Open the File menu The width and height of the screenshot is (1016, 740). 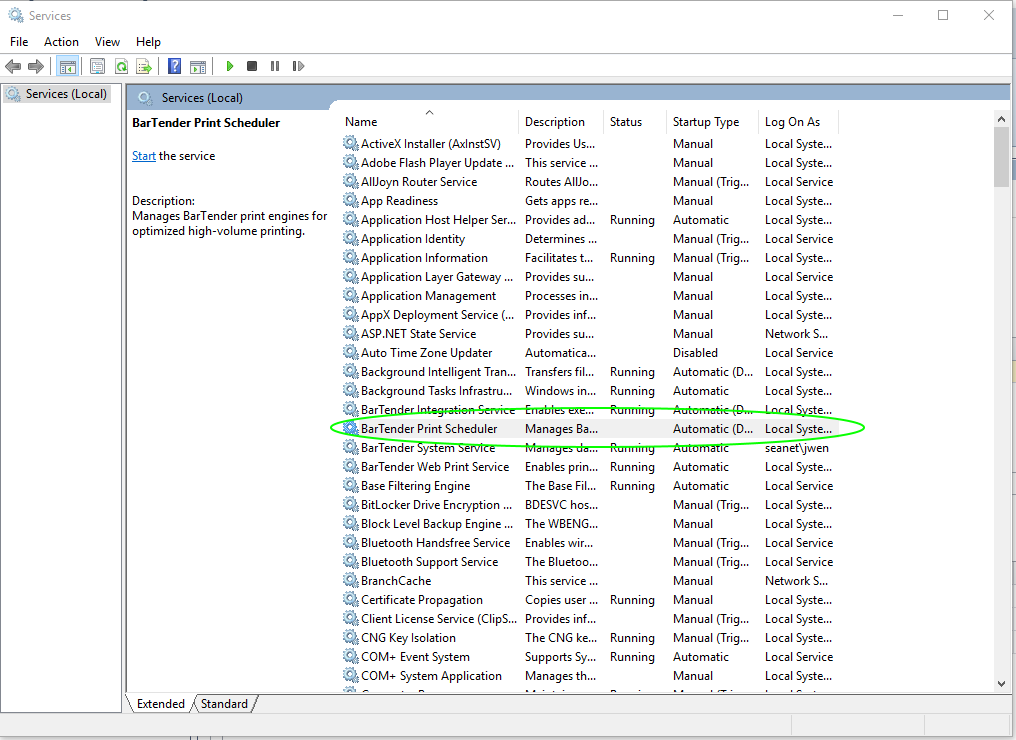(19, 41)
